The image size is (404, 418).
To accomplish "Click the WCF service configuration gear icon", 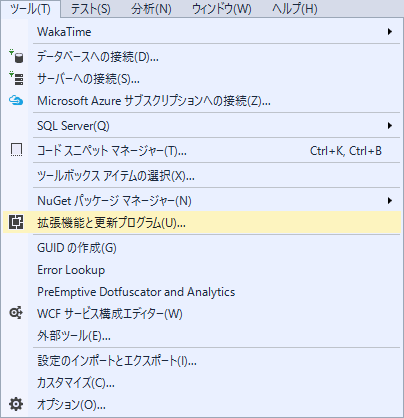I will 16,313.
